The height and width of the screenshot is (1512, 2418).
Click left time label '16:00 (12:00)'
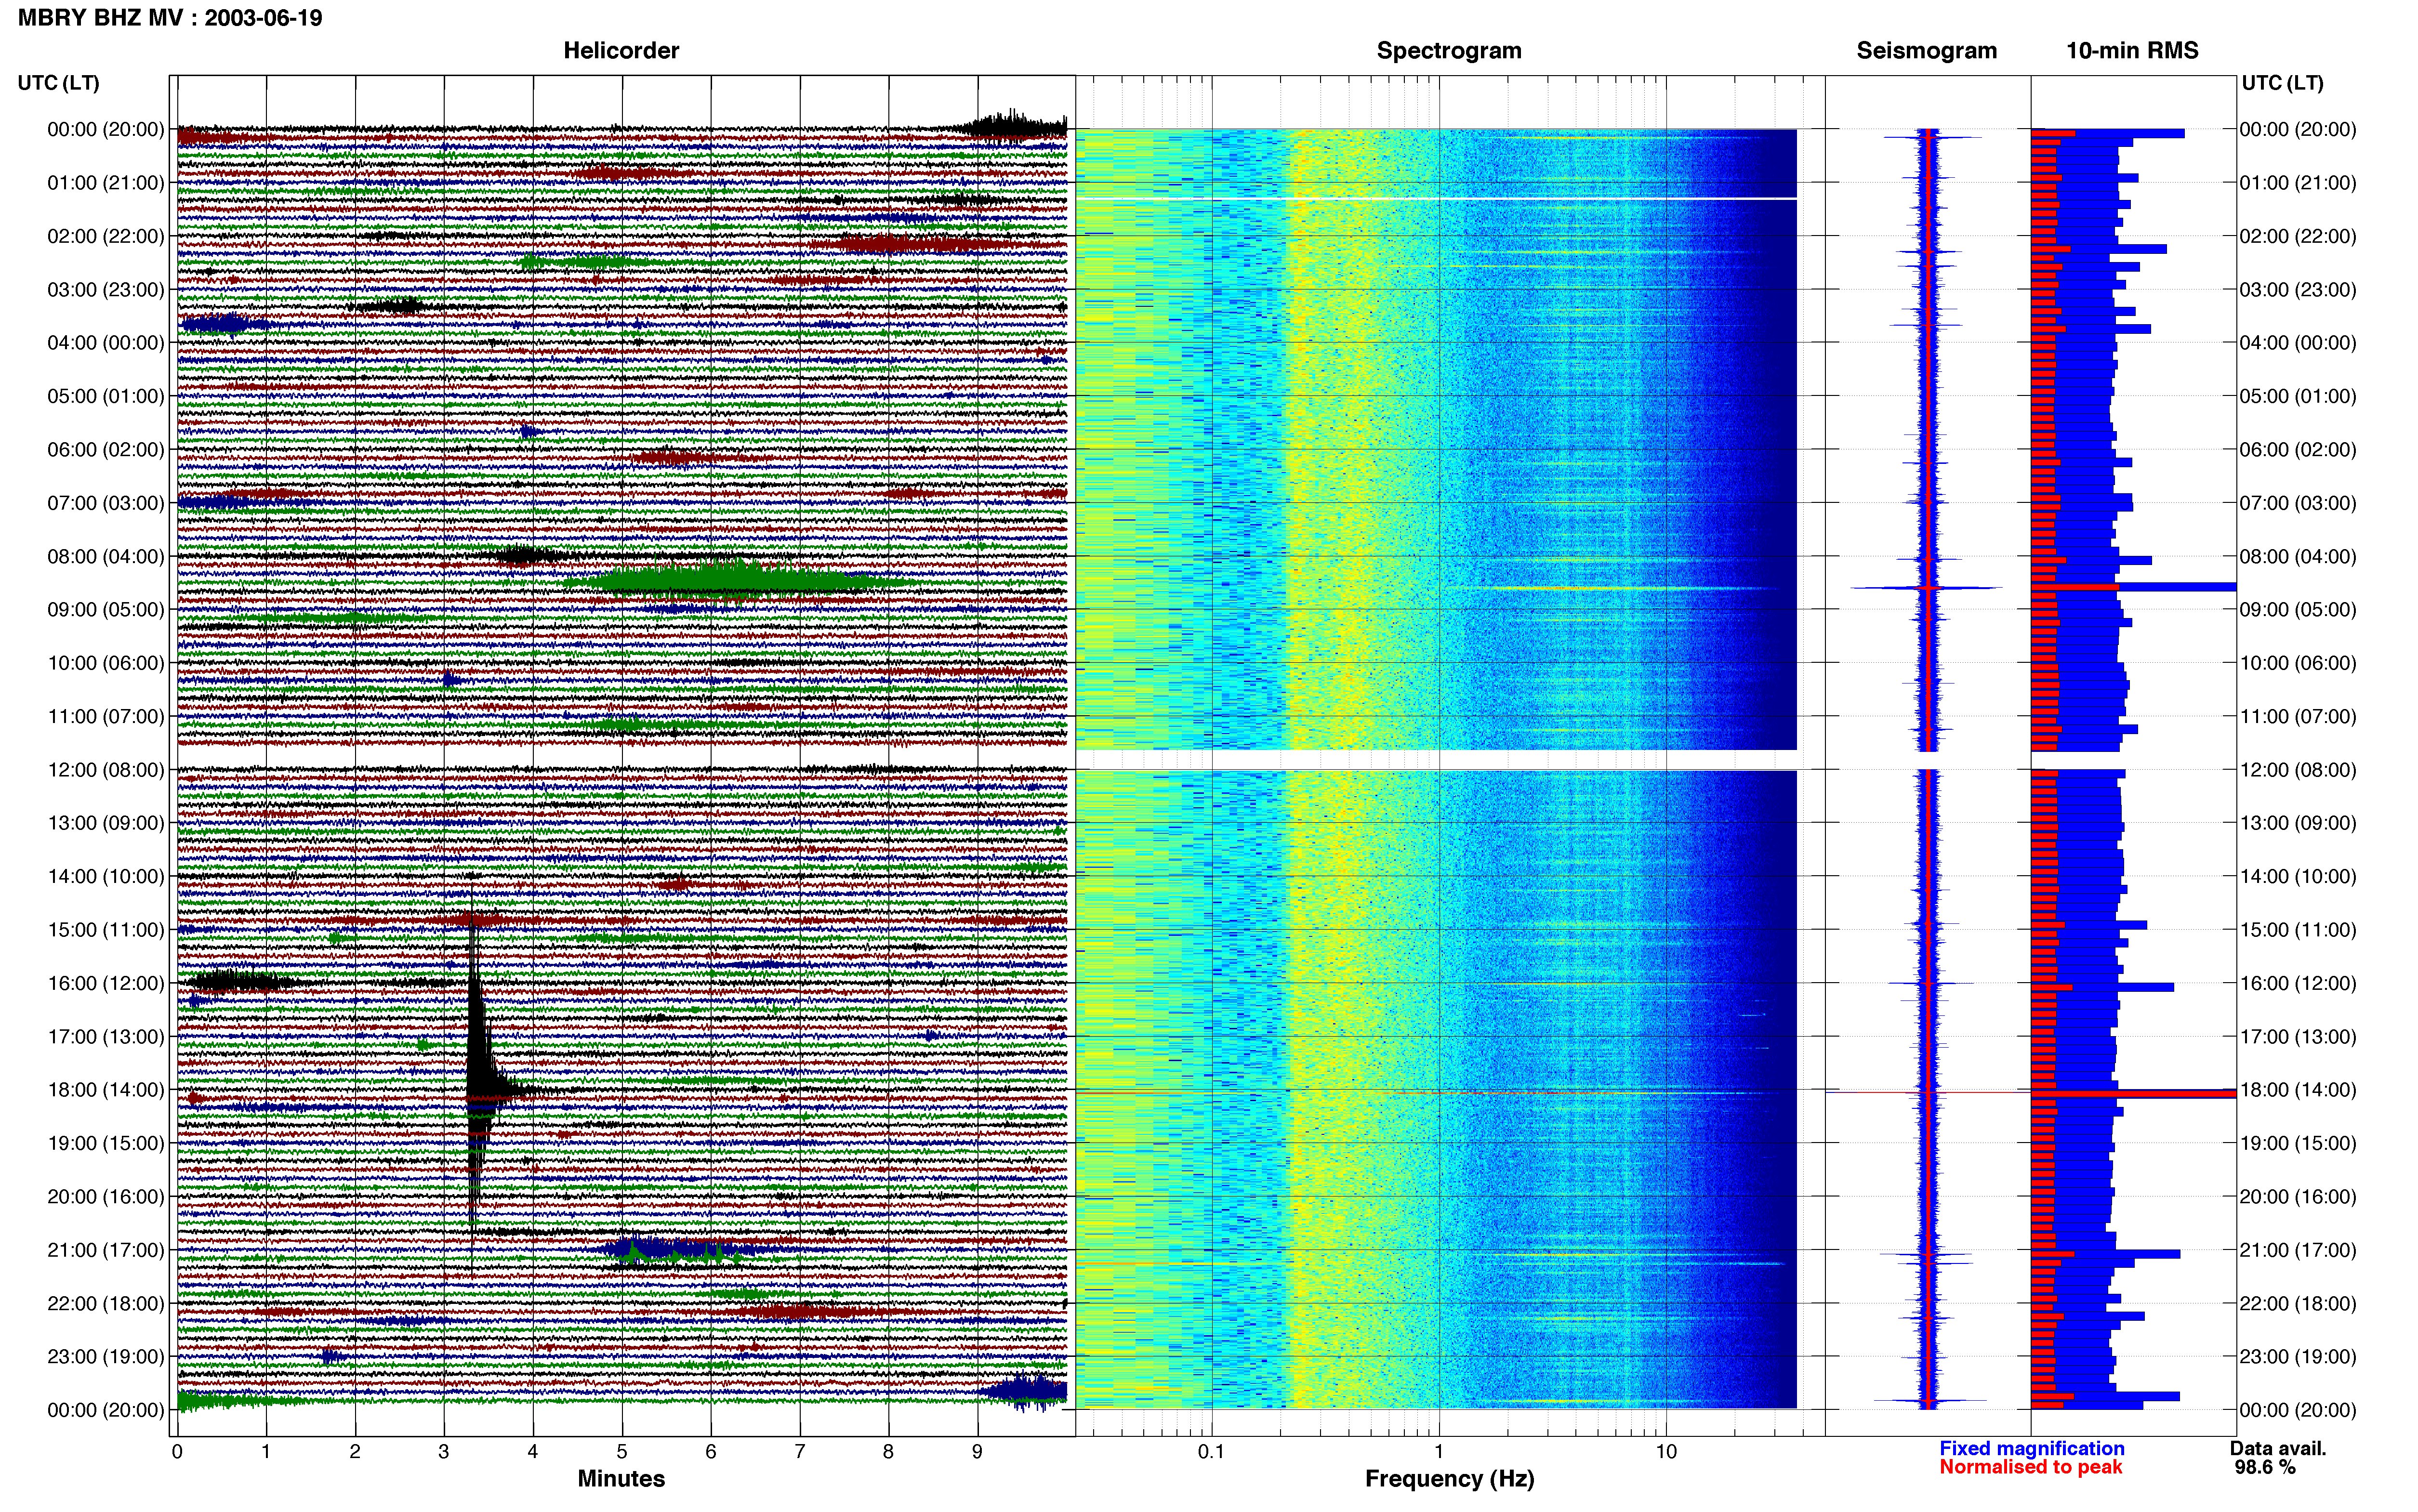106,983
